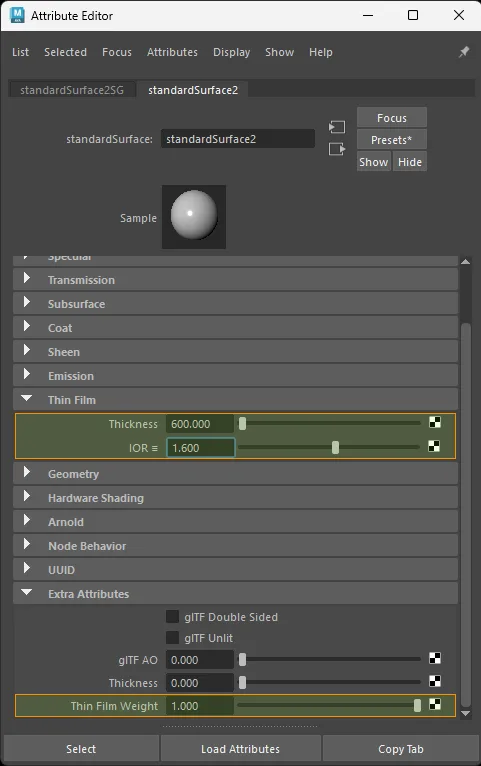Screen dimensions: 481x766
Task: Click the checker map button for Thin Film Thickness
Action: click(x=435, y=422)
